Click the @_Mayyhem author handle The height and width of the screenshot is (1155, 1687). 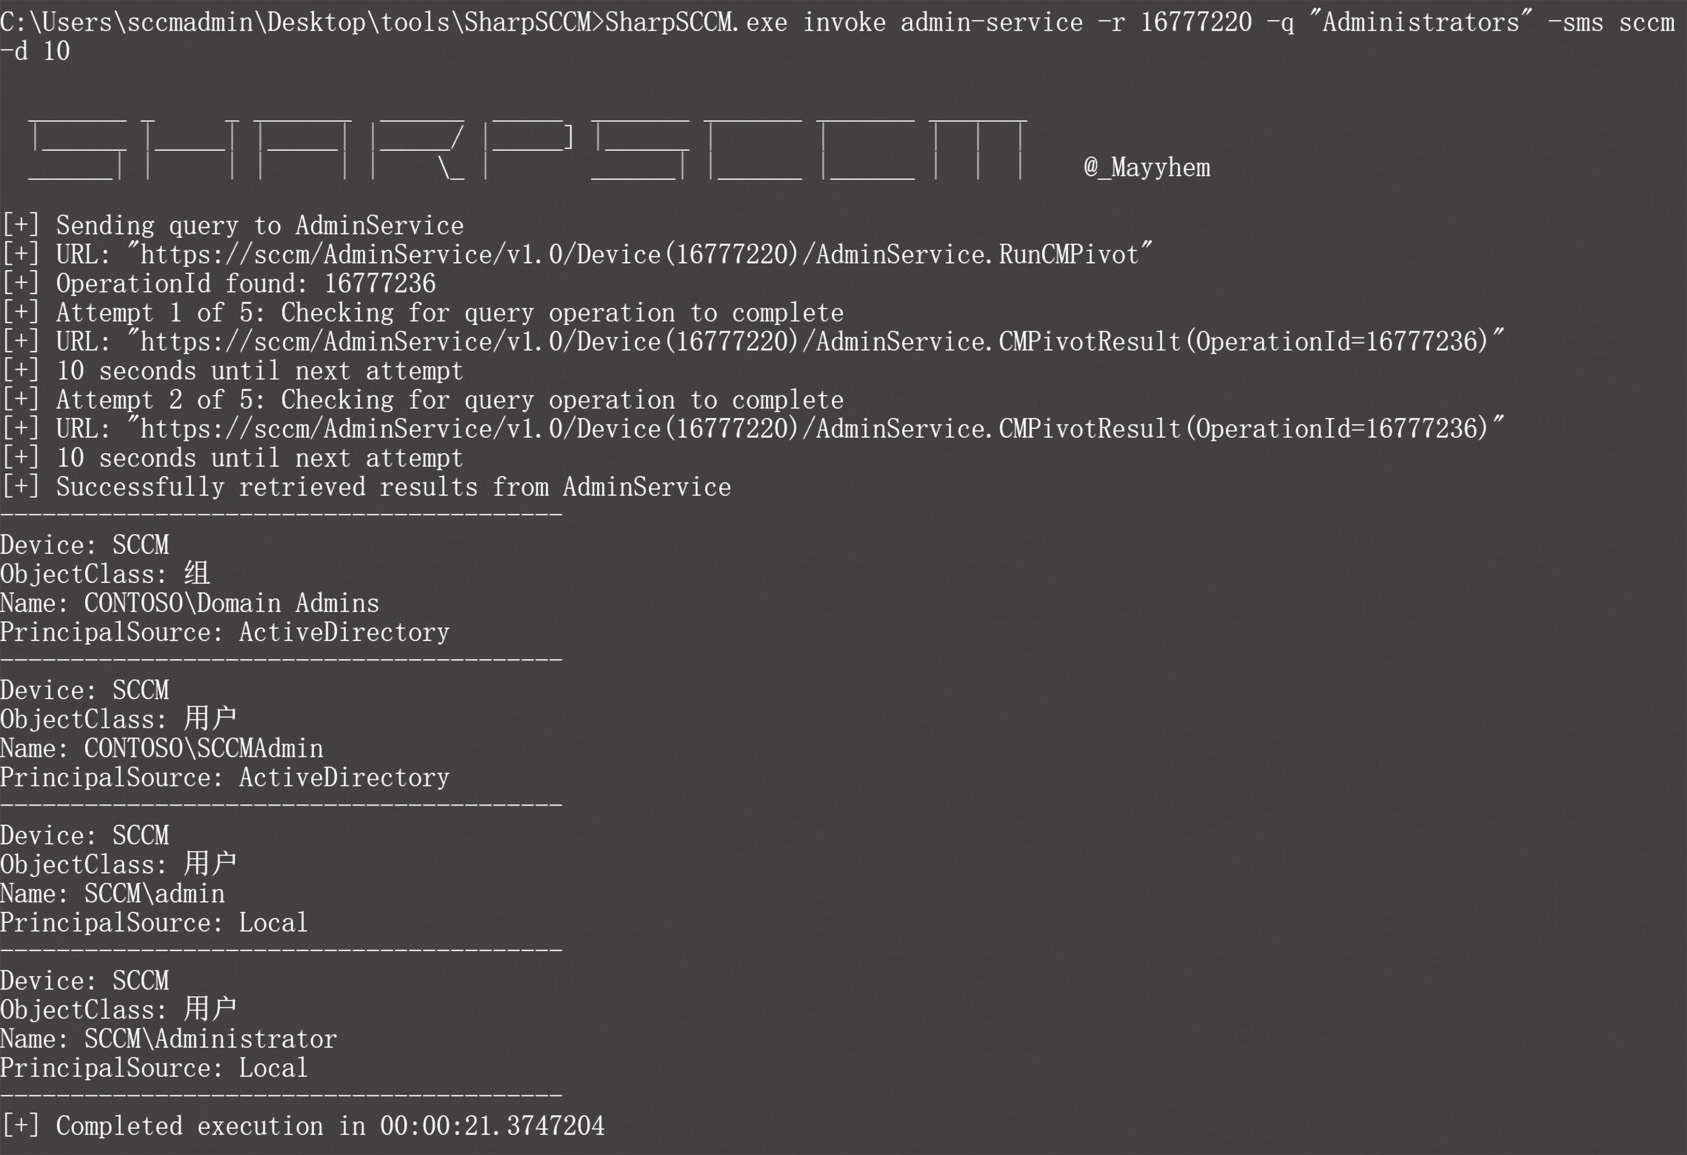click(1147, 167)
